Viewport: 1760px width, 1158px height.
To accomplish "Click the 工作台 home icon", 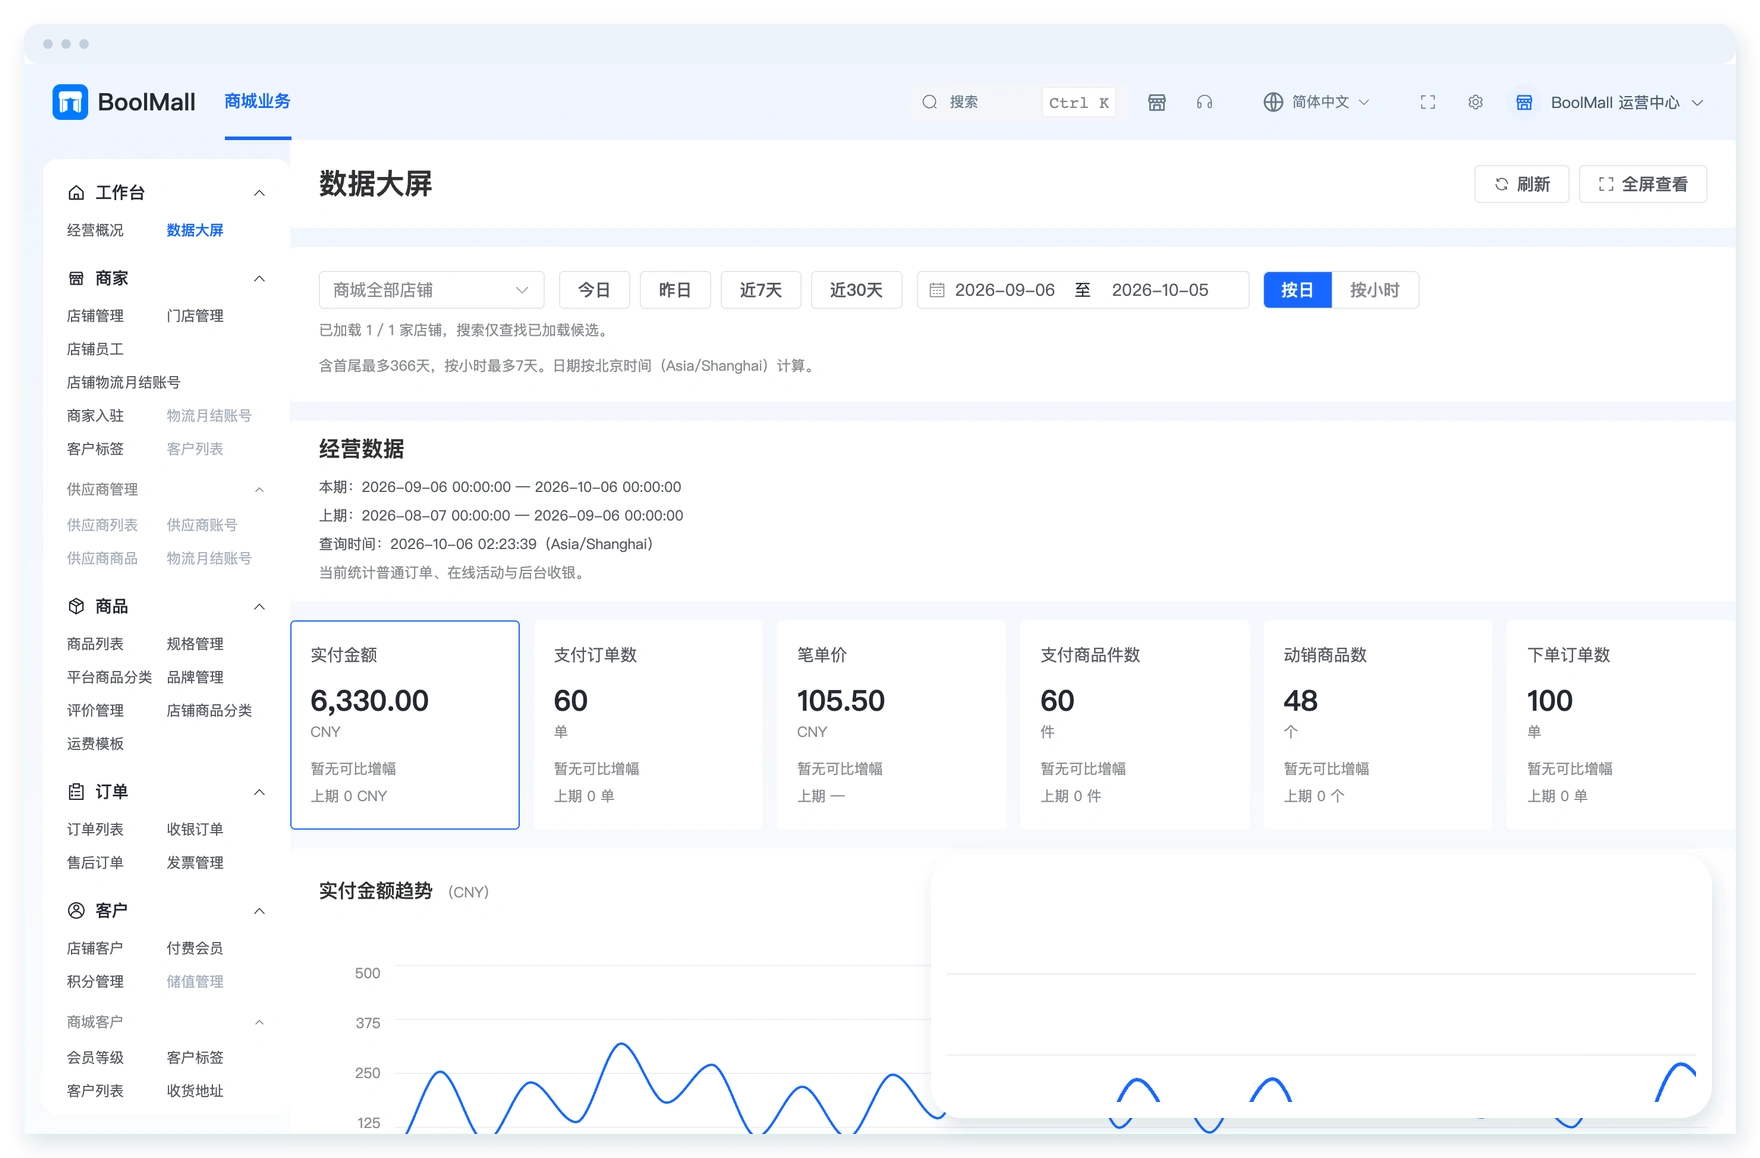I will click(x=76, y=192).
